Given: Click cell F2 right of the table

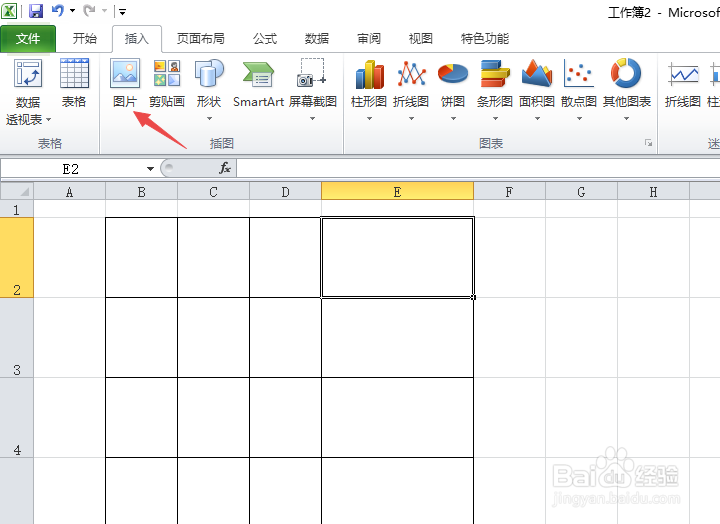Looking at the screenshot, I should coord(509,258).
